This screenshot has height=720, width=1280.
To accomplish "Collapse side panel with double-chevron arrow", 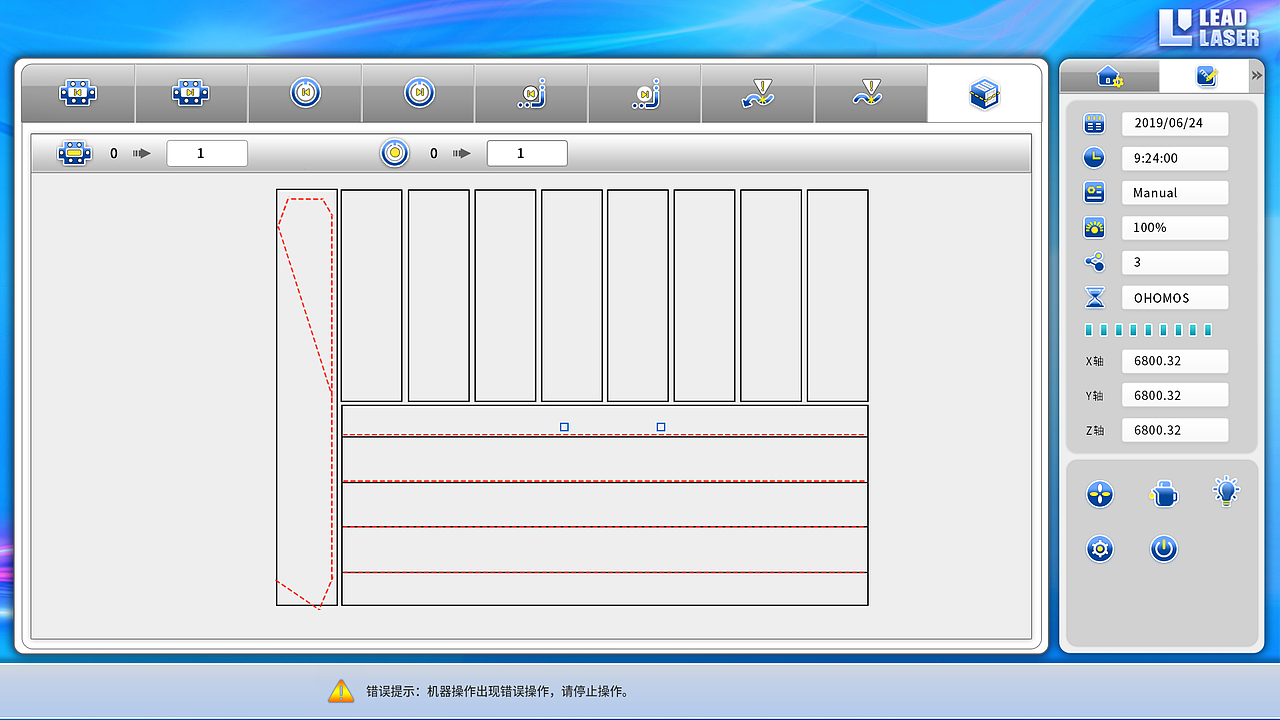I will pos(1257,76).
